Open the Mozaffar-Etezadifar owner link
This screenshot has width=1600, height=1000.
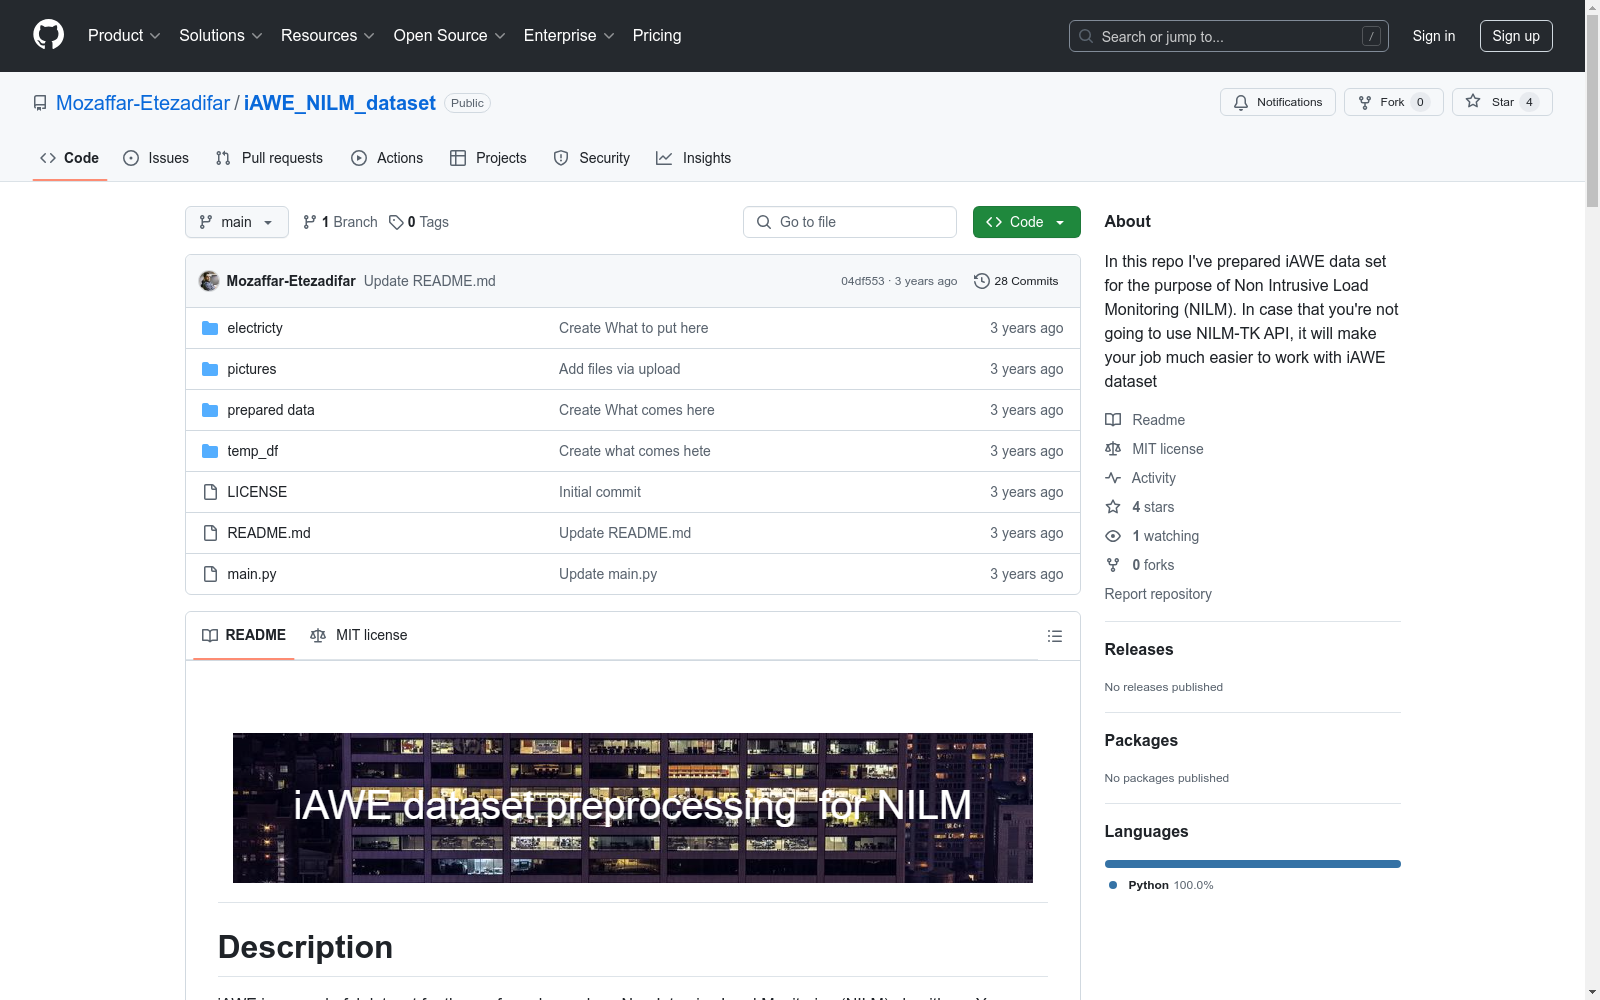point(143,103)
